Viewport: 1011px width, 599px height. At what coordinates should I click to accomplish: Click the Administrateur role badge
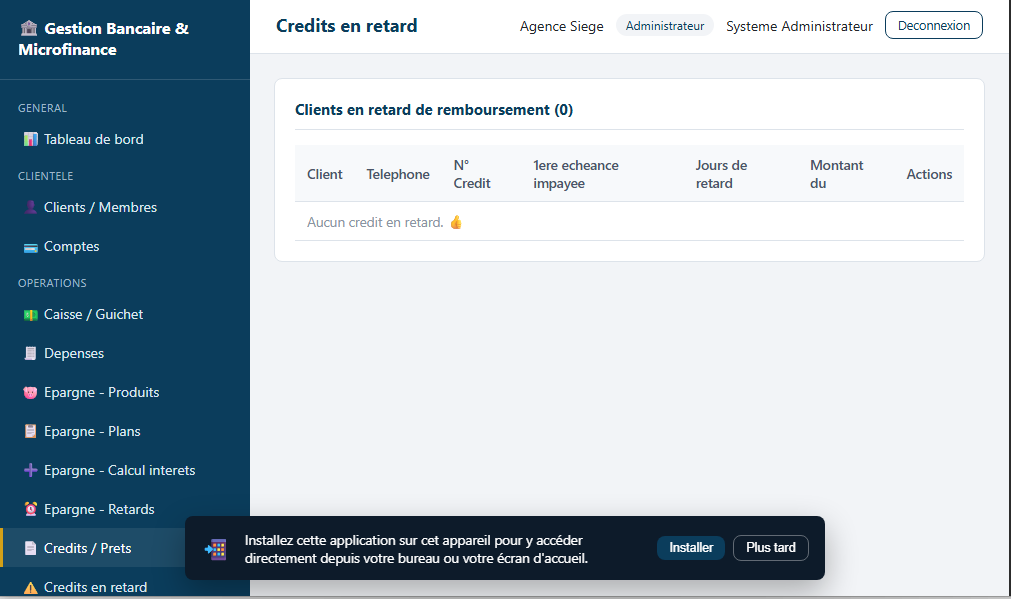(x=665, y=26)
